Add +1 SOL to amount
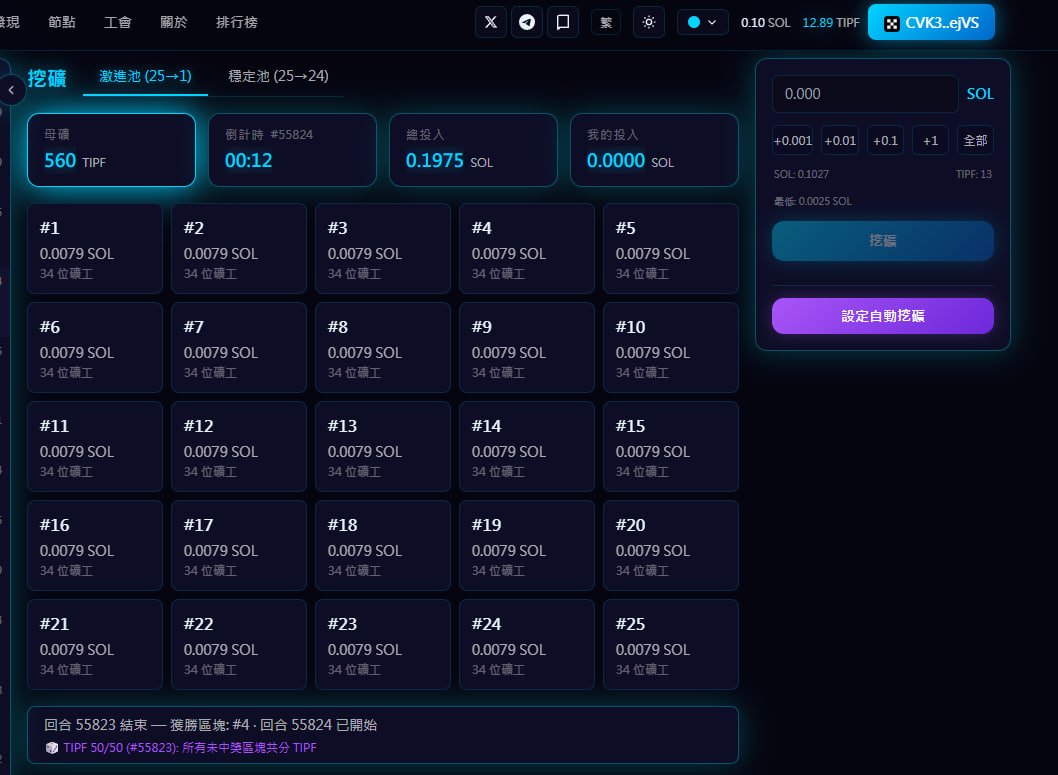This screenshot has width=1058, height=775. point(930,140)
